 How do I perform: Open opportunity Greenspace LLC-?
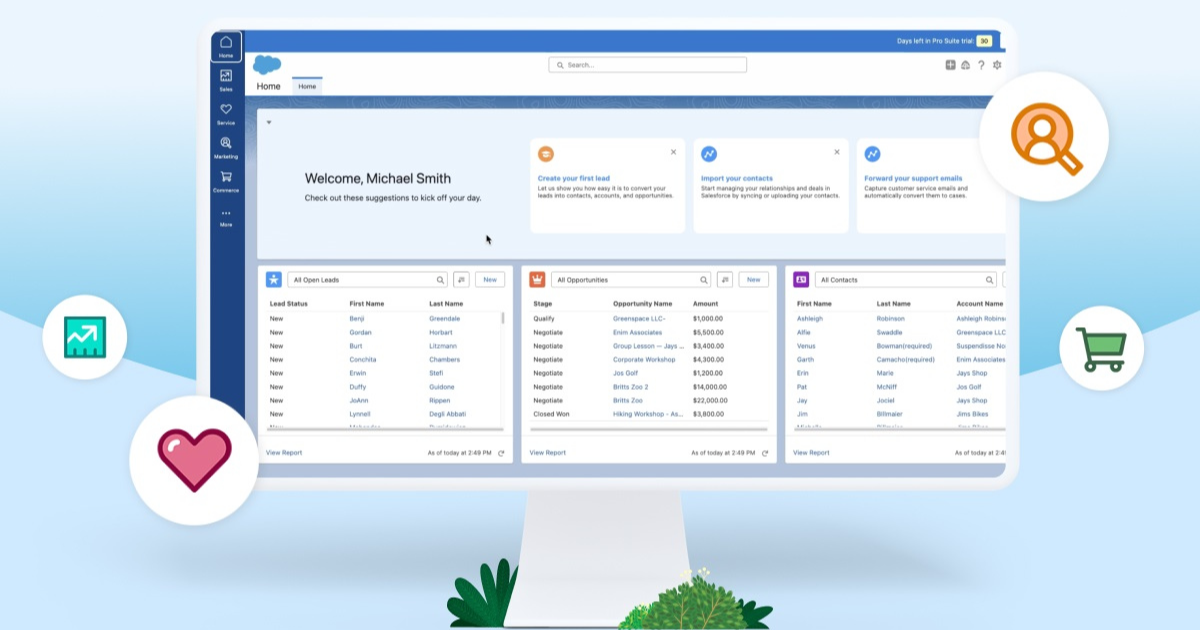pos(641,319)
